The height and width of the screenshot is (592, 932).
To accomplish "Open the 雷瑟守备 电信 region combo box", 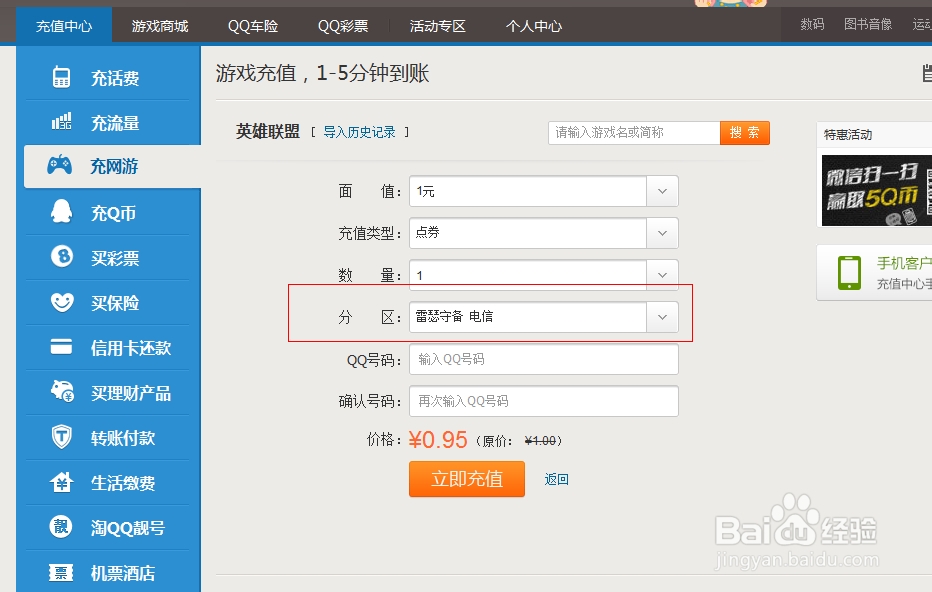I will (x=543, y=317).
